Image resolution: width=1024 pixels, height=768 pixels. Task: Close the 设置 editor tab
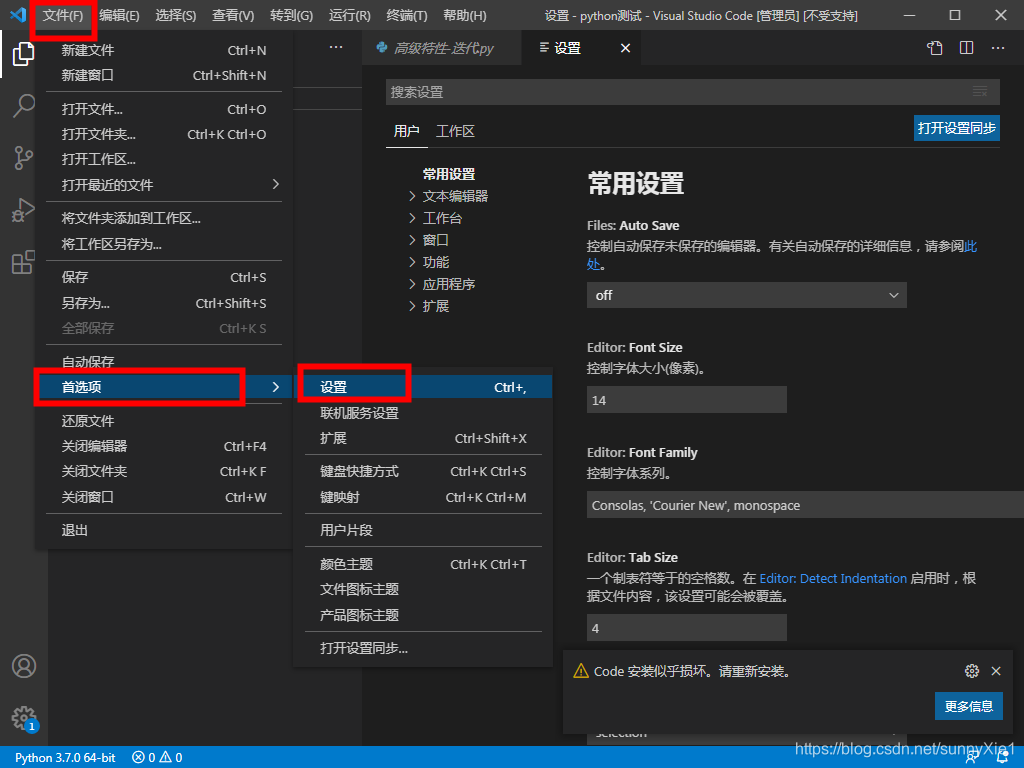625,48
